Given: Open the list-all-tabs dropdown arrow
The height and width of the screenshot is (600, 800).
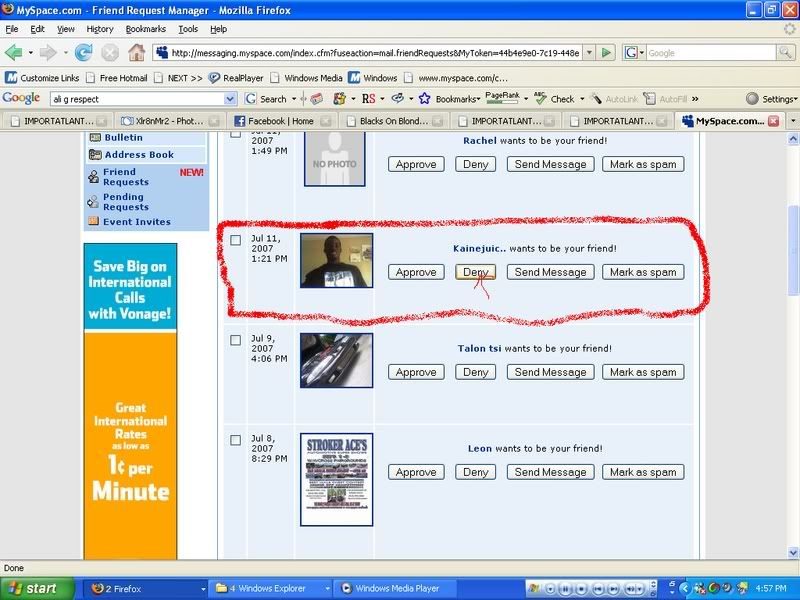Looking at the screenshot, I should click(x=792, y=121).
